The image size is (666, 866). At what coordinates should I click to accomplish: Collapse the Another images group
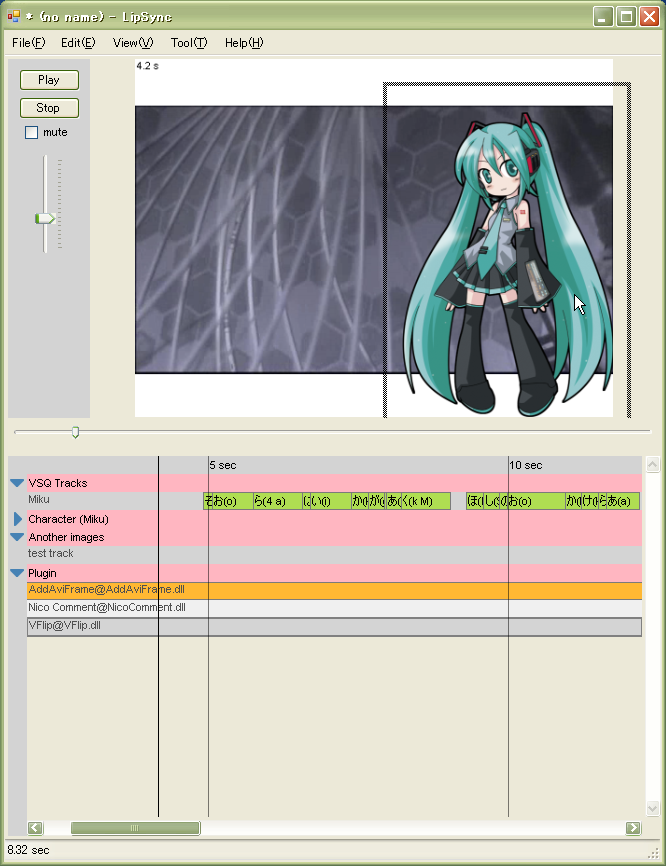click(17, 537)
